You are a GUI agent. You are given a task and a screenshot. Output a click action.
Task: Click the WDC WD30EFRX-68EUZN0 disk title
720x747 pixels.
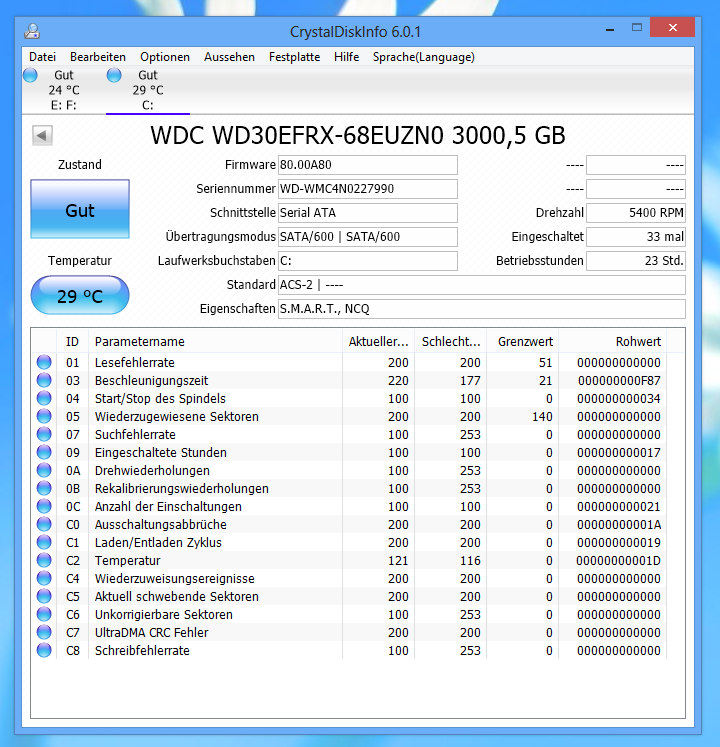pyautogui.click(x=358, y=135)
